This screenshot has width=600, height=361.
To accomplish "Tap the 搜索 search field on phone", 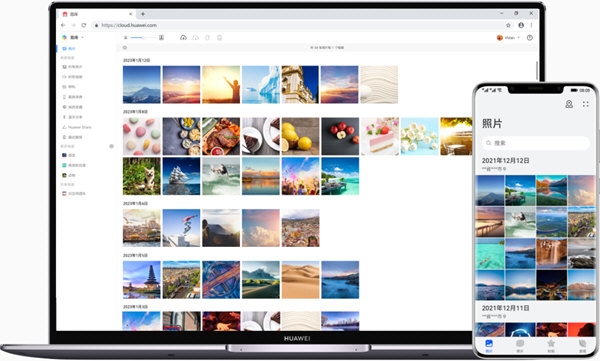I will pyautogui.click(x=536, y=143).
